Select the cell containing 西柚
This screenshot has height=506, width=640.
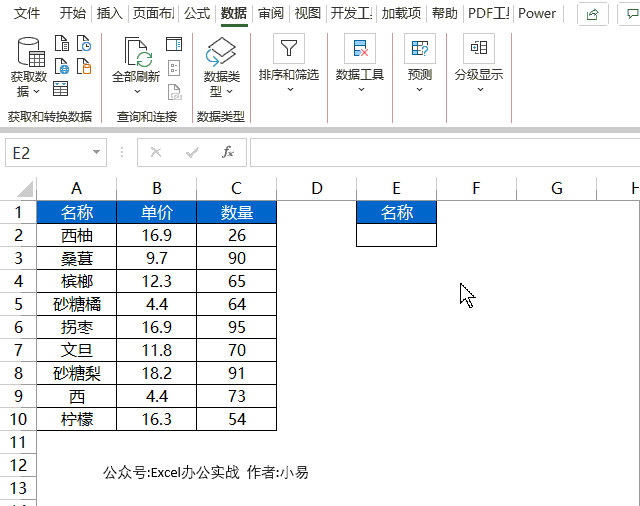point(76,235)
